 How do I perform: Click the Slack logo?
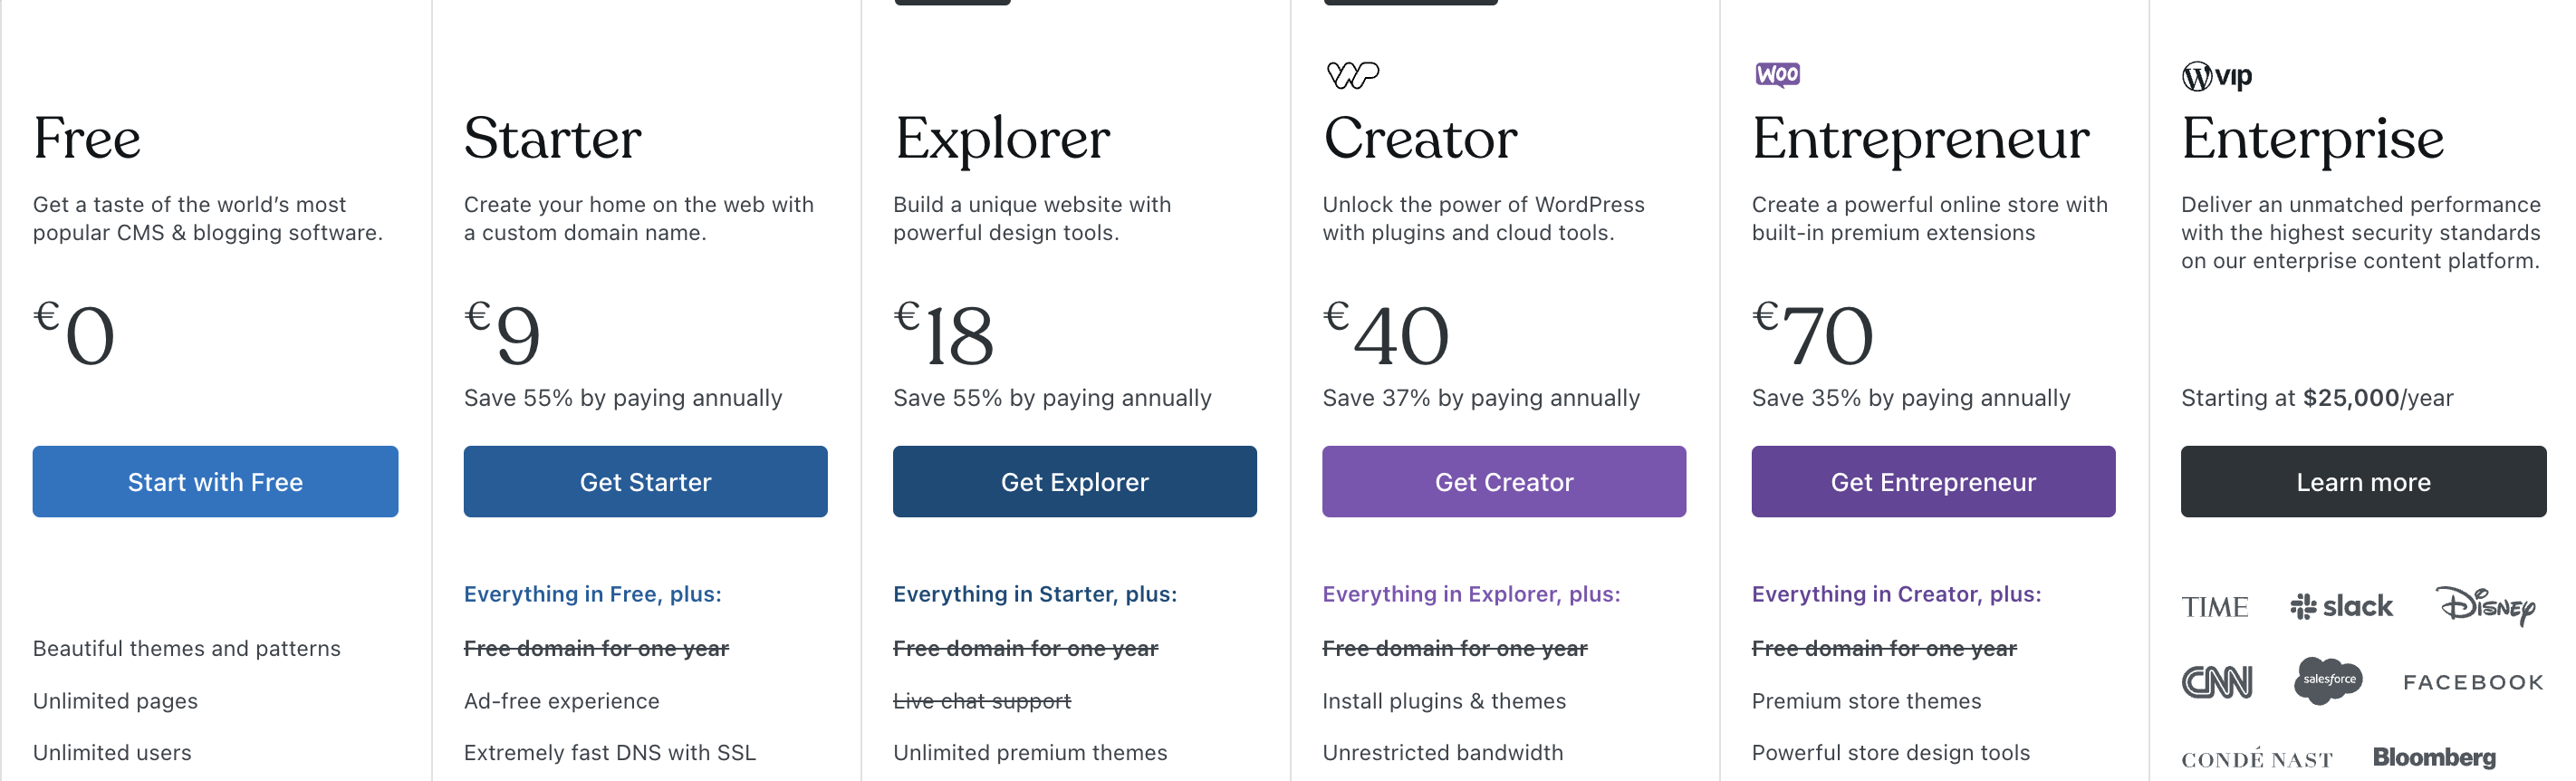tap(2341, 606)
